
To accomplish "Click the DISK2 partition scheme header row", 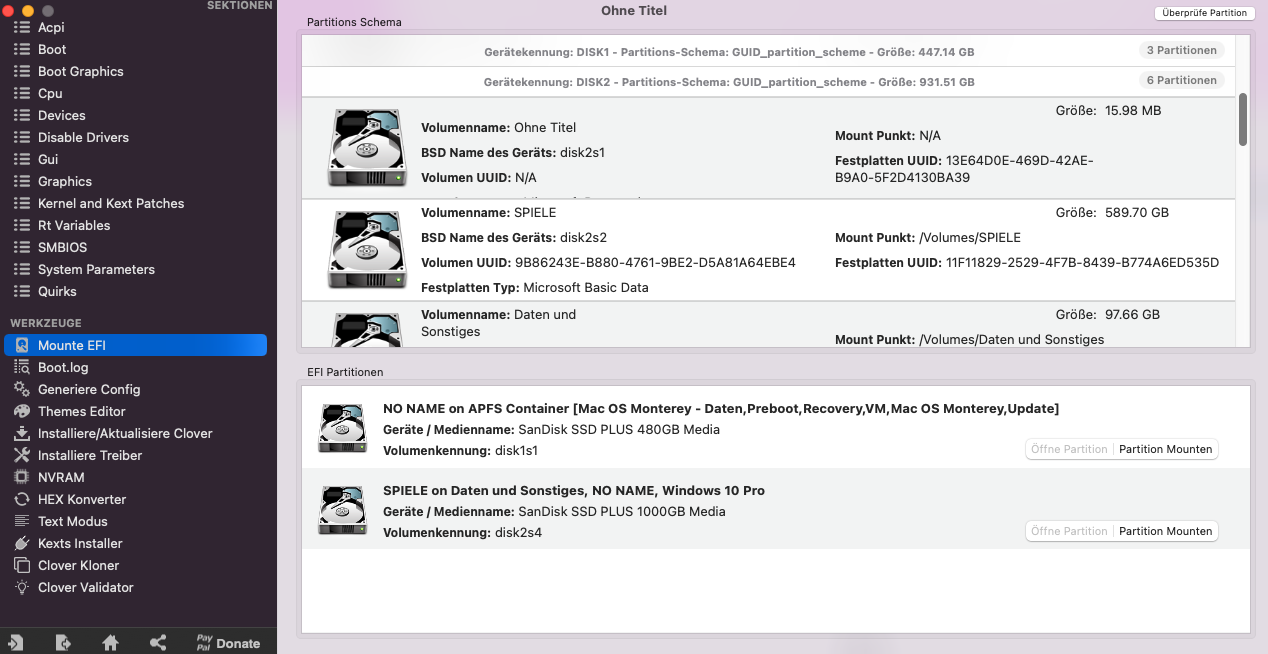I will coord(768,81).
